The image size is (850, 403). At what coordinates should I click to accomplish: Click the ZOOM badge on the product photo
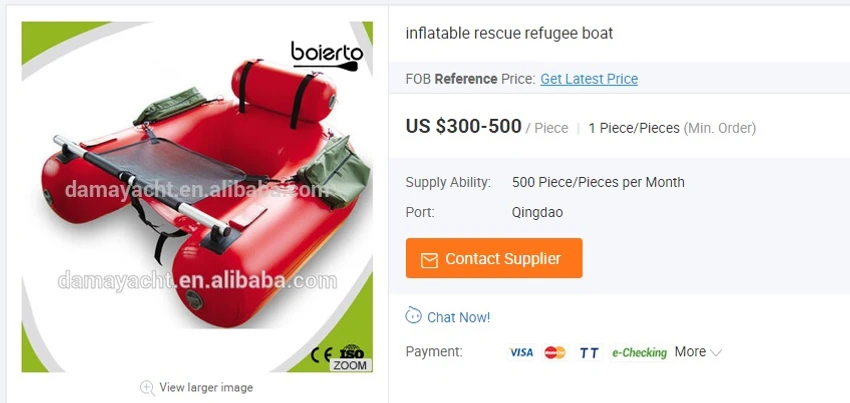coord(350,365)
